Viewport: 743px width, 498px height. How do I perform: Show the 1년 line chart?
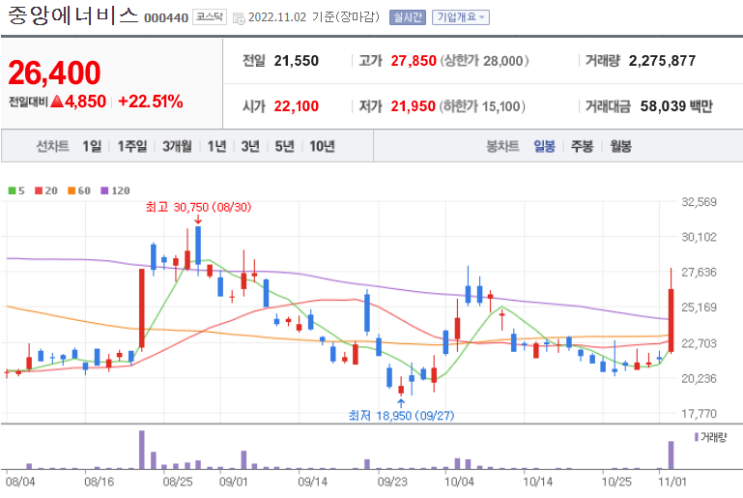[x=217, y=146]
